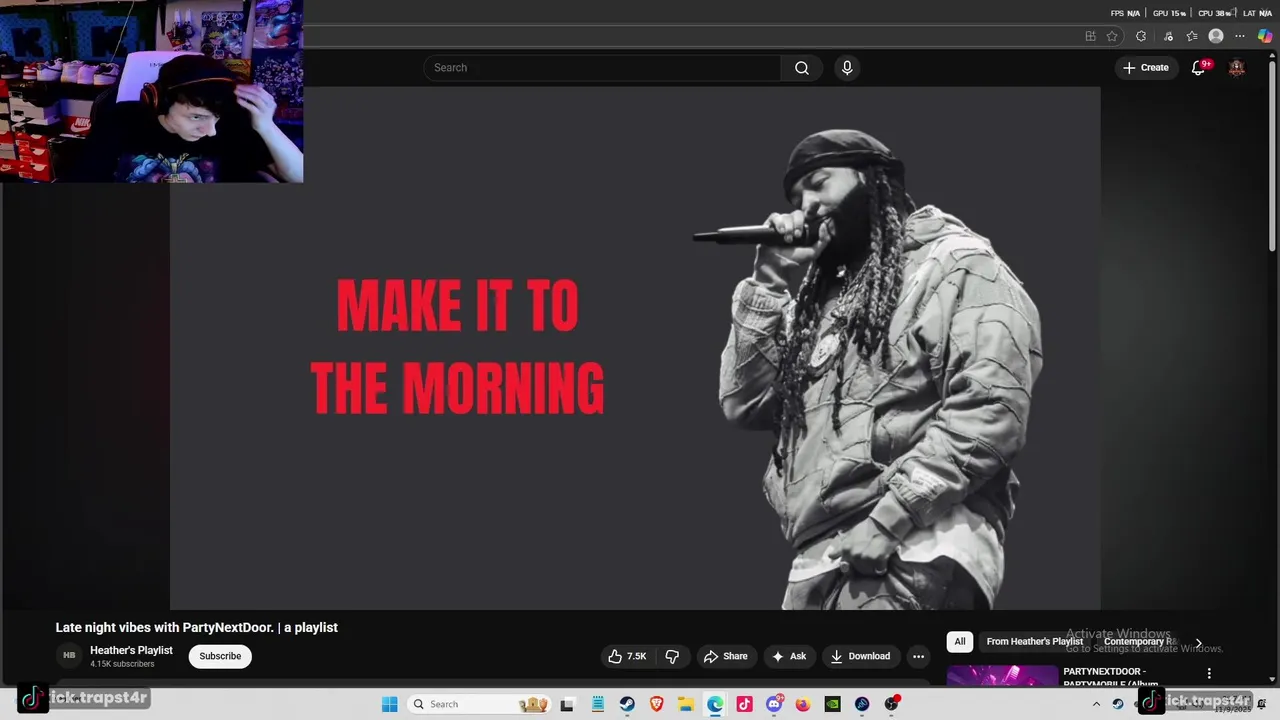The image size is (1280, 720).
Task: Open Copilot sidebar icon
Action: [1265, 36]
